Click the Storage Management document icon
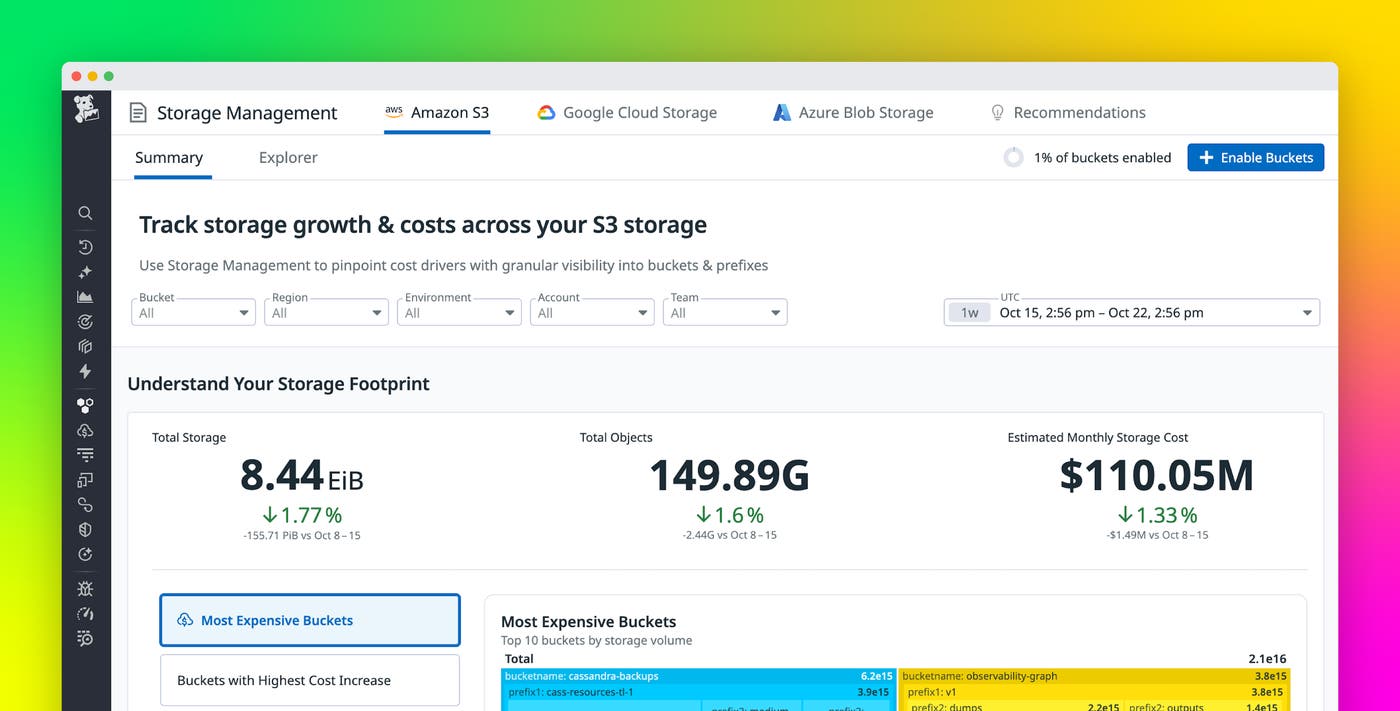Screen dimensions: 1400x711 coord(137,113)
